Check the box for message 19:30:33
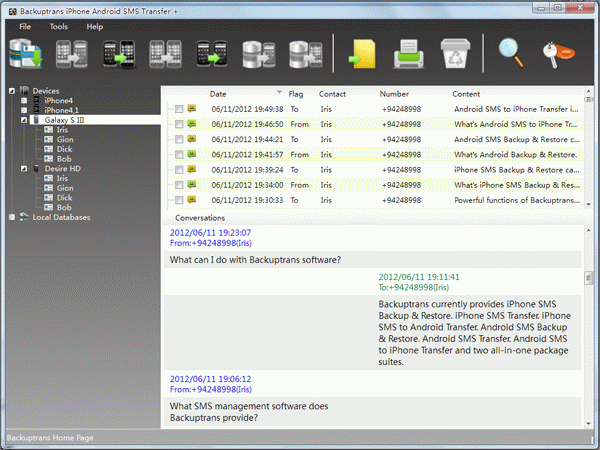The width and height of the screenshot is (600, 450). [179, 200]
